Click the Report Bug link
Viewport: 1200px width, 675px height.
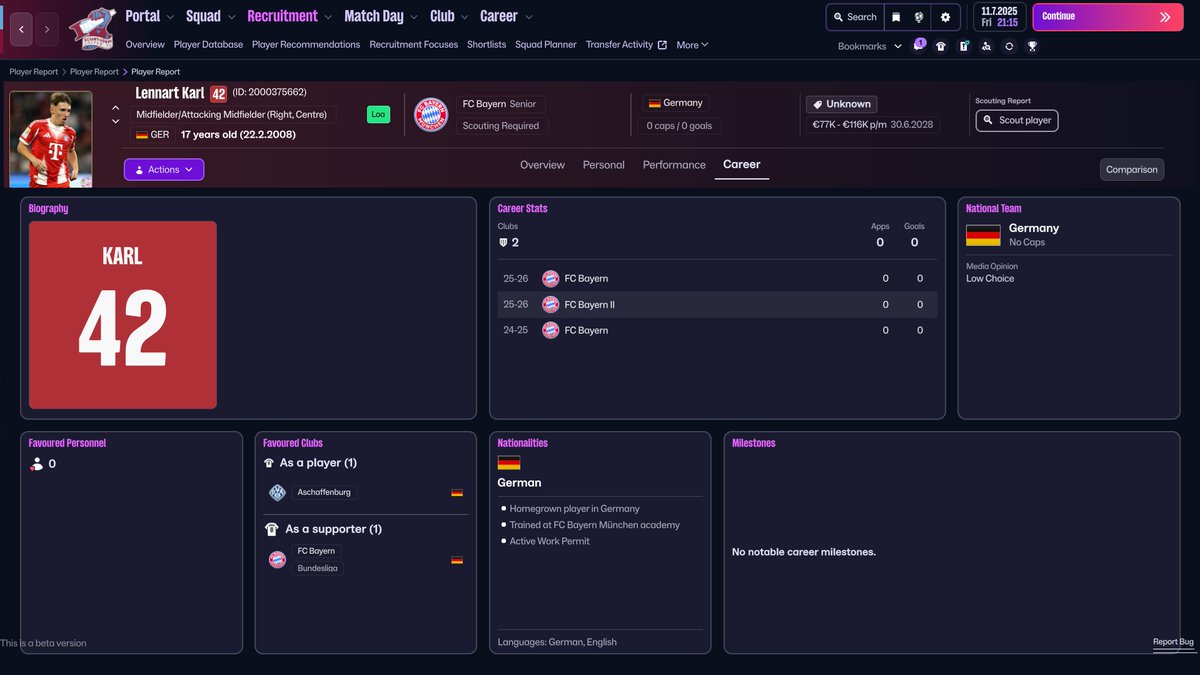tap(1173, 642)
